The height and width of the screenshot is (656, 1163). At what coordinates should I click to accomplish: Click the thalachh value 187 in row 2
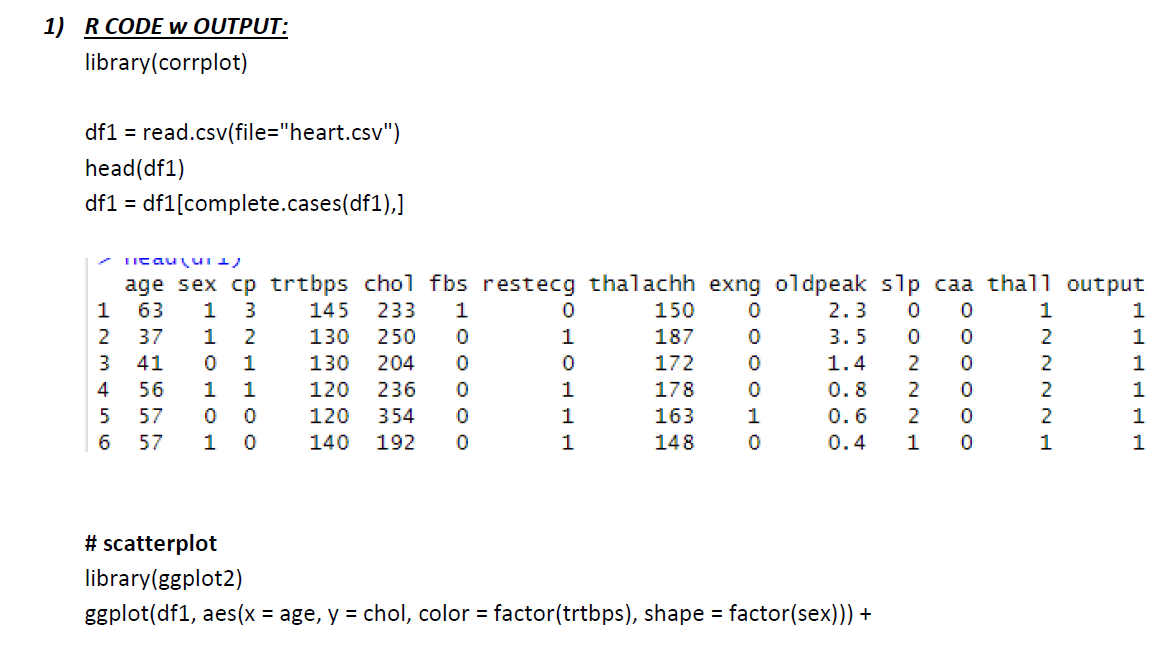tap(674, 337)
